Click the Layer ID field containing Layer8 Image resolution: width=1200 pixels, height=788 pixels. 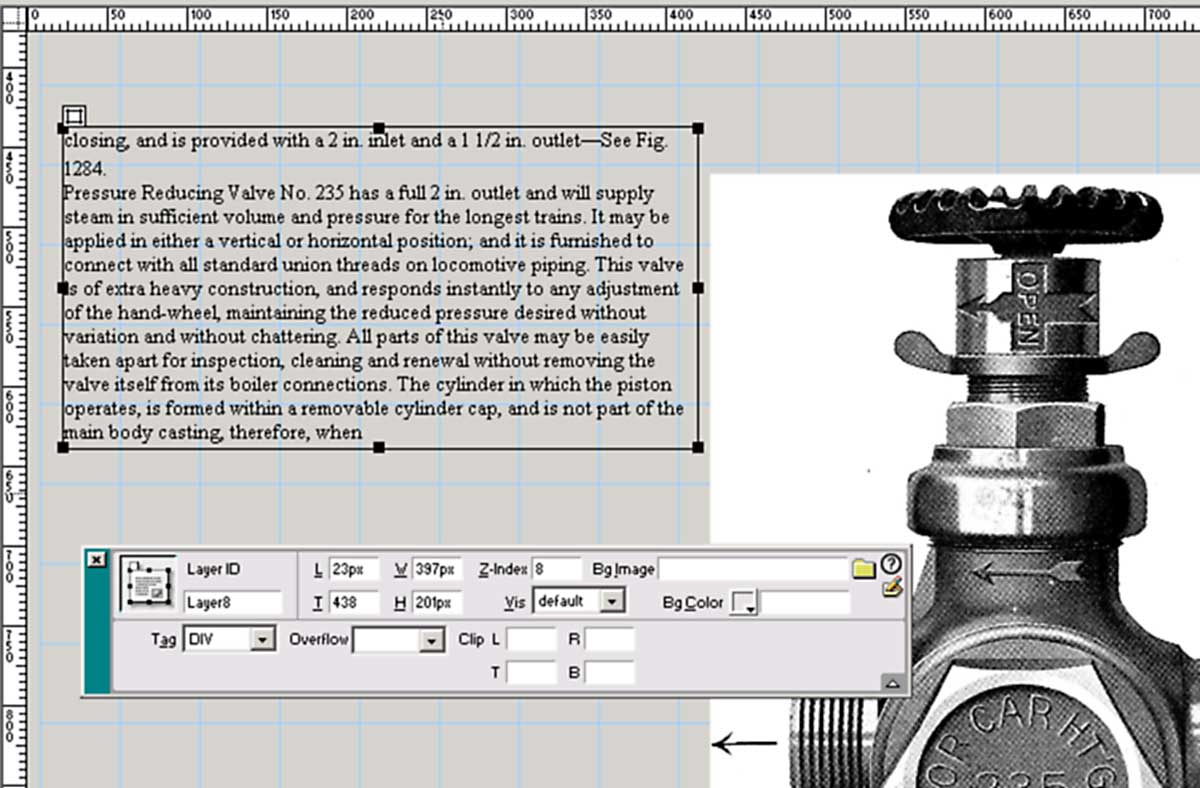pos(233,603)
